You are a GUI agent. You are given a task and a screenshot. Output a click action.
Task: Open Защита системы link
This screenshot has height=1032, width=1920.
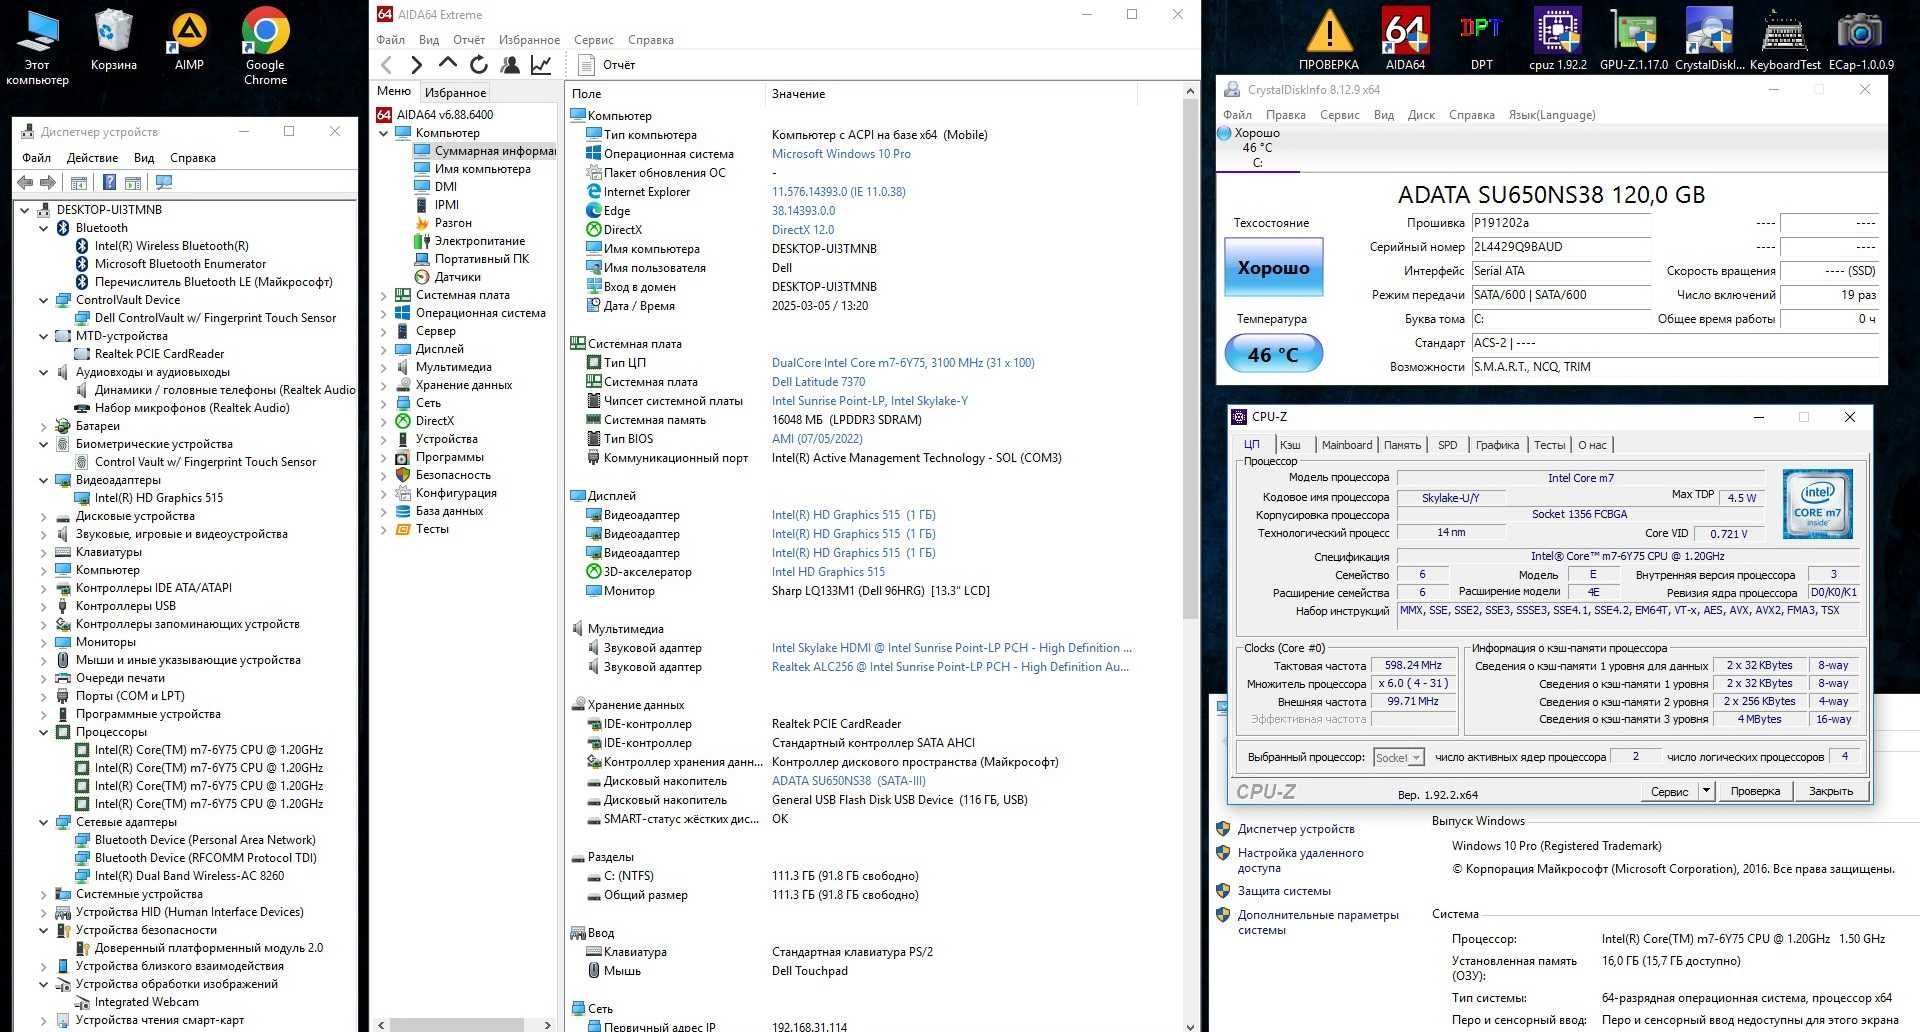coord(1284,891)
